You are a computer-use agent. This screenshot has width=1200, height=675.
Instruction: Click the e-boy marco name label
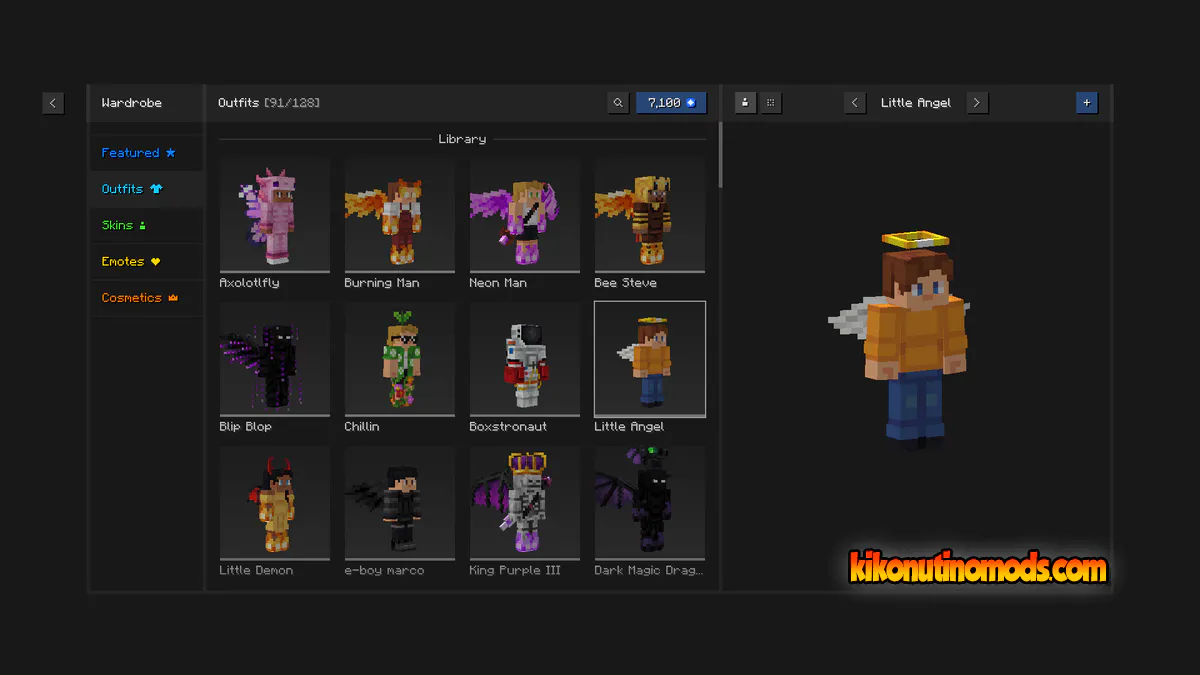coord(384,571)
